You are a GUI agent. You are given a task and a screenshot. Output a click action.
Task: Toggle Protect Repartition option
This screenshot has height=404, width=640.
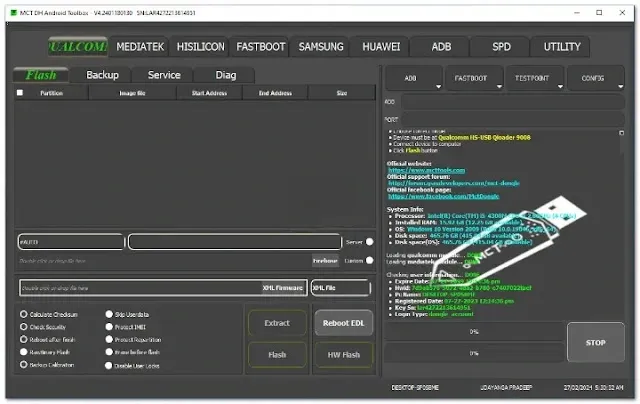(x=109, y=339)
